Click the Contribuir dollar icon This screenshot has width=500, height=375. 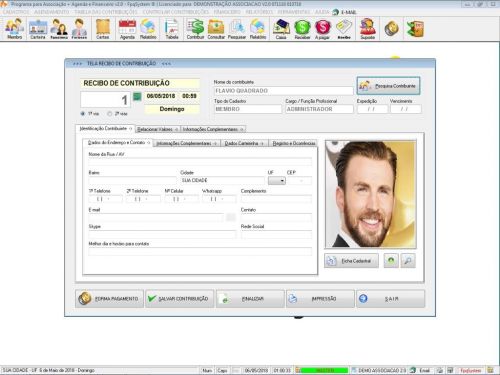coord(195,29)
